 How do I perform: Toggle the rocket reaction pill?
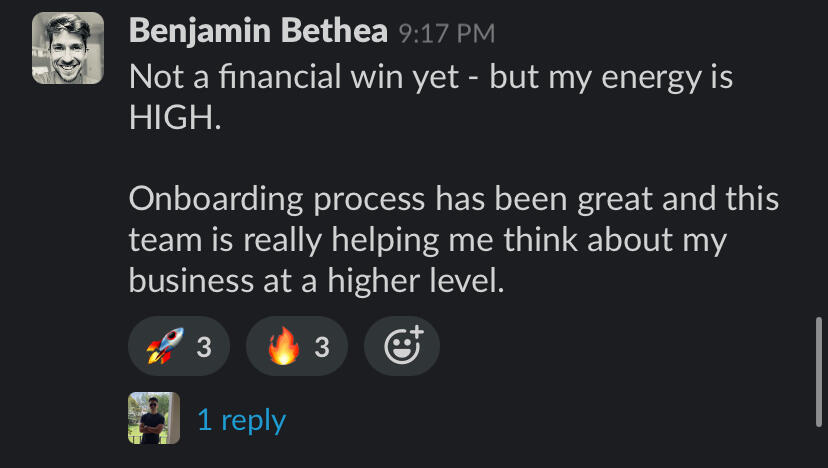[180, 347]
